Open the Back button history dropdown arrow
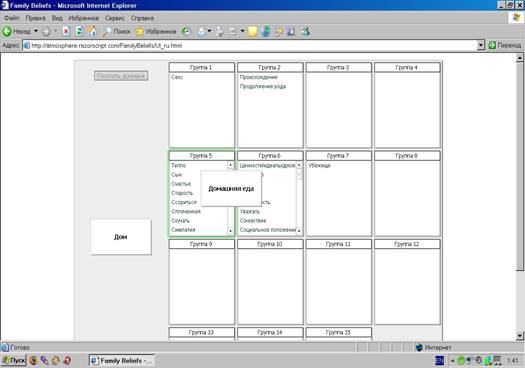 36,31
